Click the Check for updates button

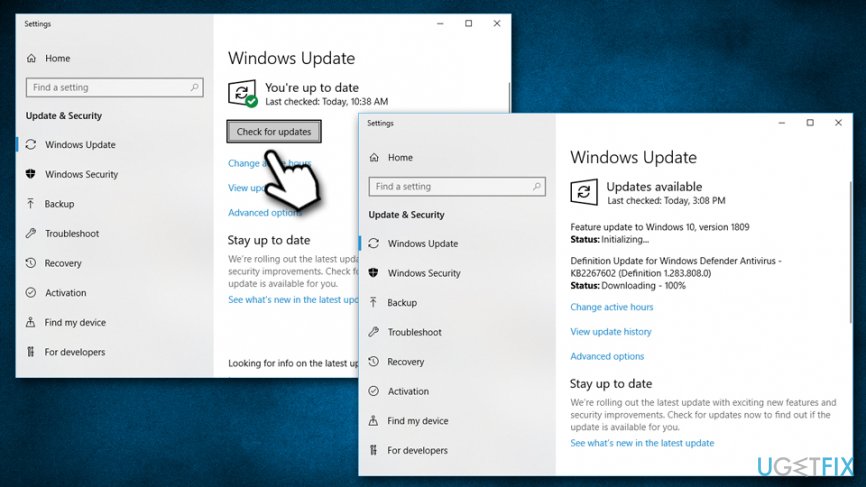click(274, 131)
